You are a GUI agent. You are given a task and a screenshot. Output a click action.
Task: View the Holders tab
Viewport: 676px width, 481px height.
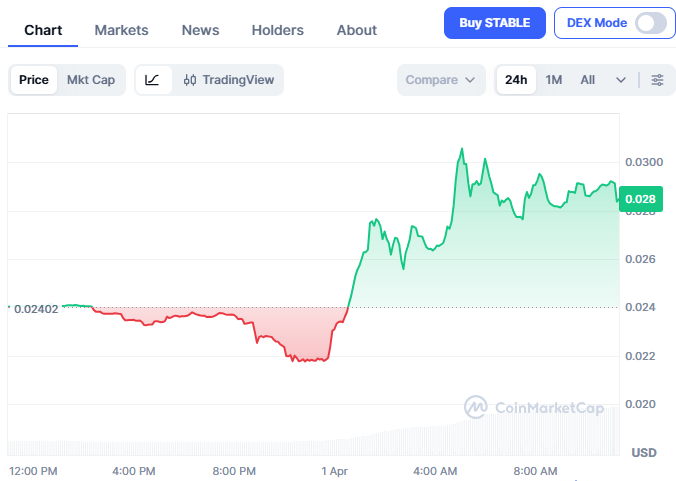[x=278, y=30]
